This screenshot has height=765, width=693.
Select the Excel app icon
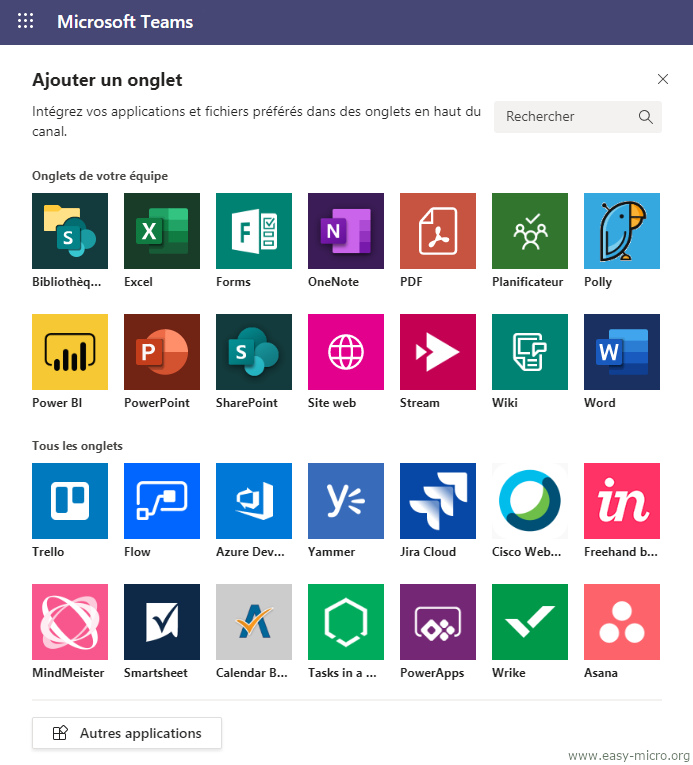[x=162, y=231]
